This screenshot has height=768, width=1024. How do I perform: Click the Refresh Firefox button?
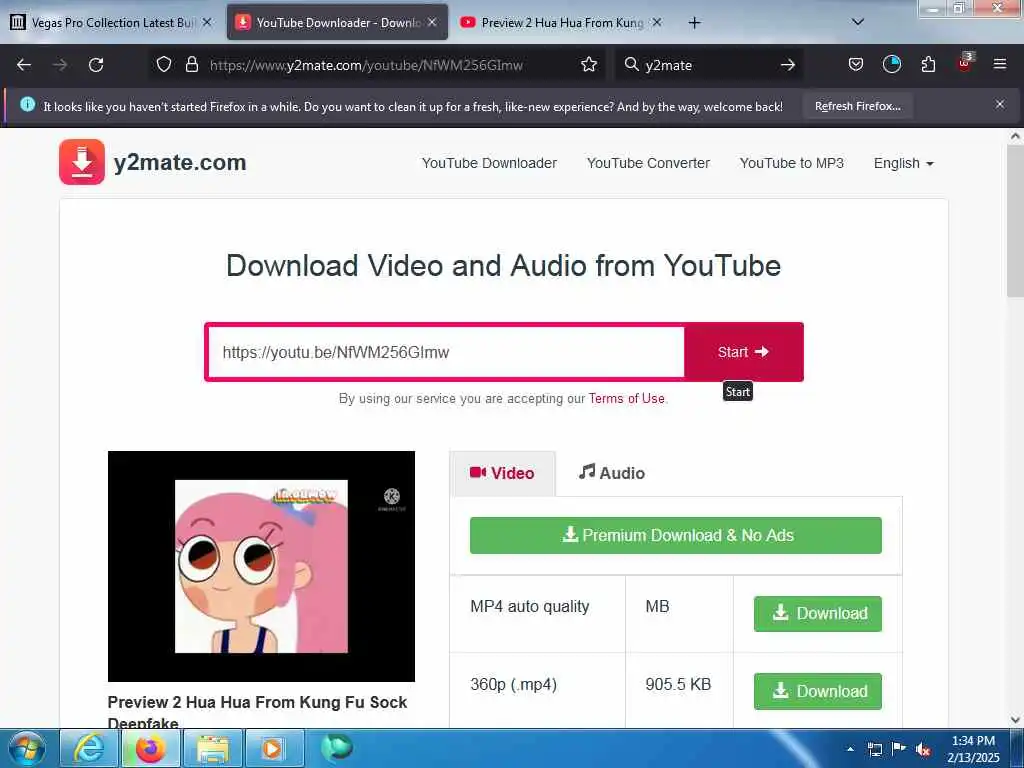click(857, 106)
